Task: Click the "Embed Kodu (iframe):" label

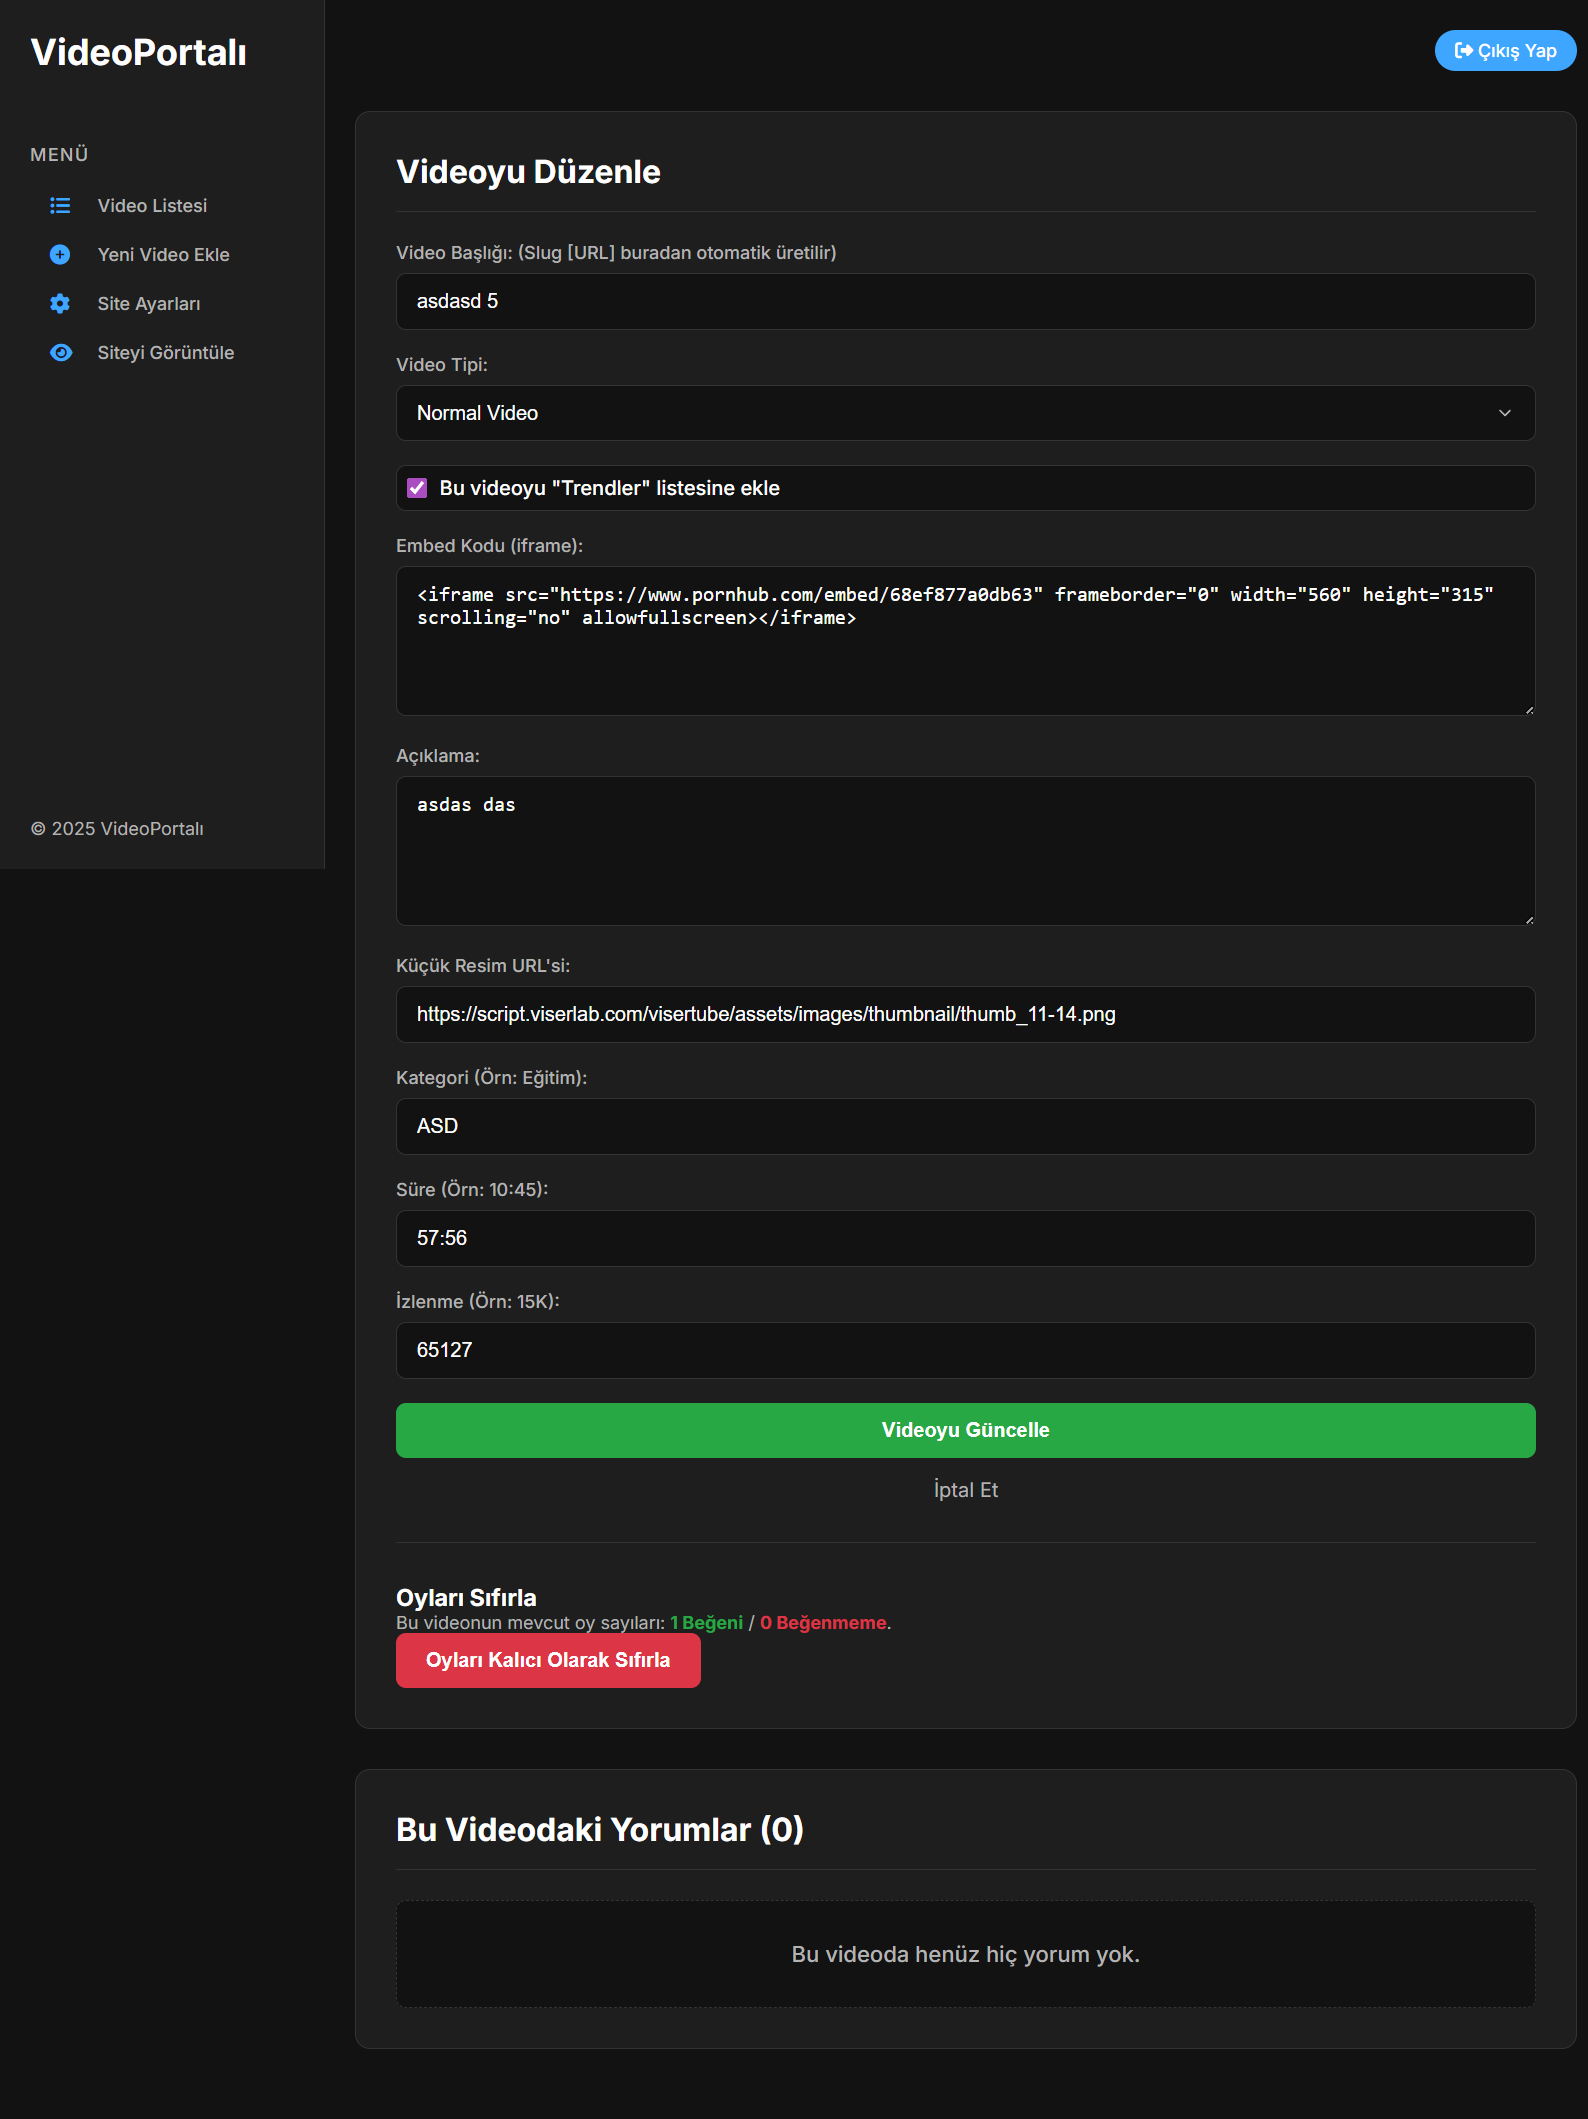Action: click(489, 546)
